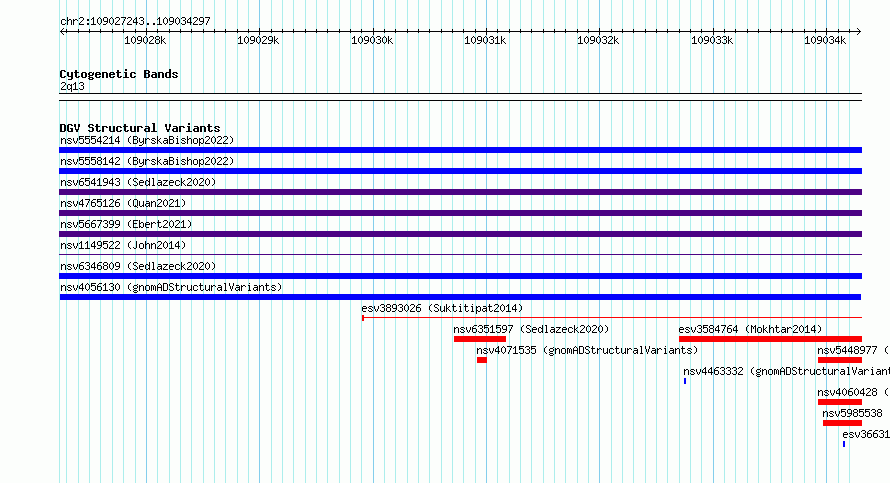890x483 pixels.
Task: Select the red bar under nsv6351597
Action: [x=480, y=339]
